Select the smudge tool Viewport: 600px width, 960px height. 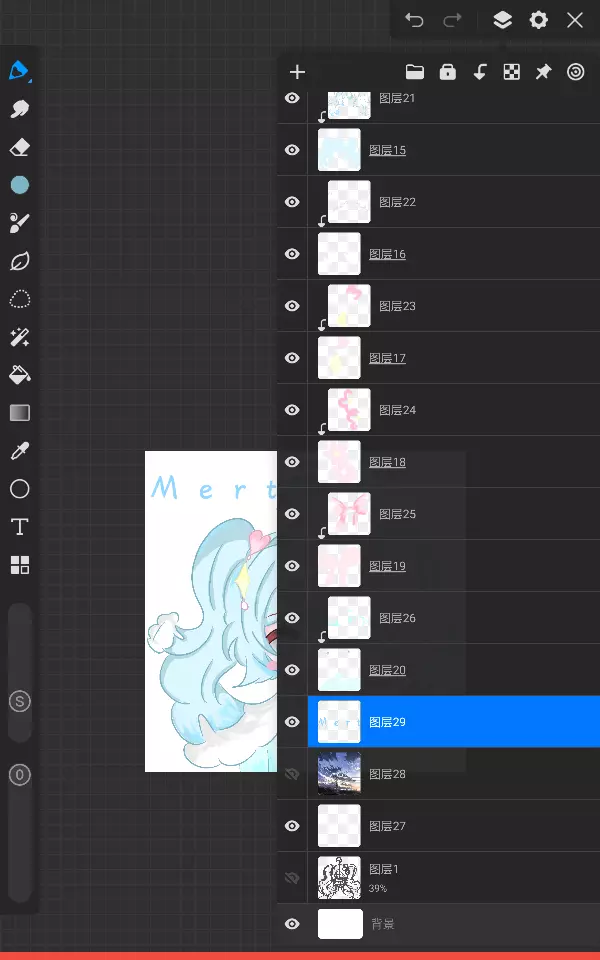tap(20, 110)
